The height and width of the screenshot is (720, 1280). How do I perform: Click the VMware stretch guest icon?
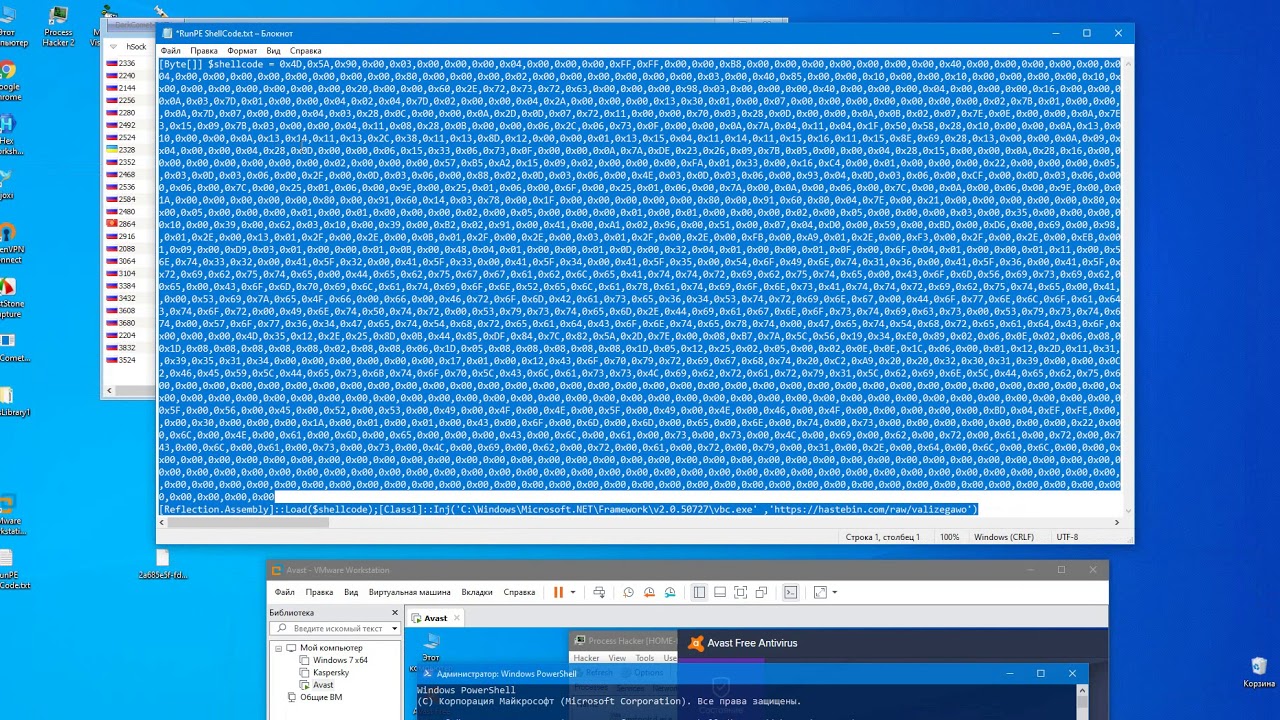[818, 592]
